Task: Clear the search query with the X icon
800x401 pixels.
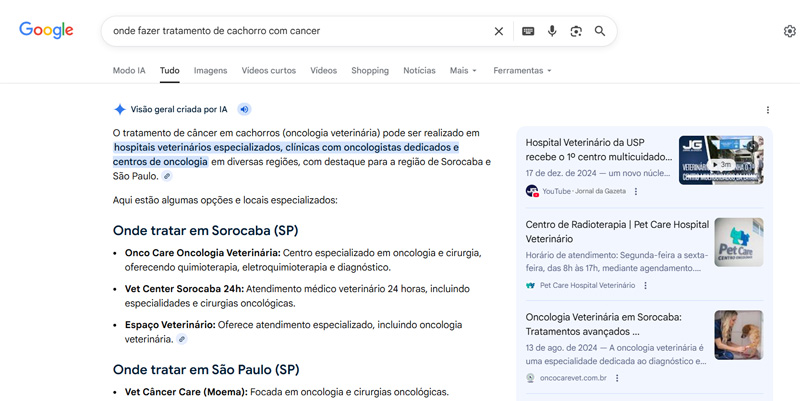Action: [x=498, y=31]
